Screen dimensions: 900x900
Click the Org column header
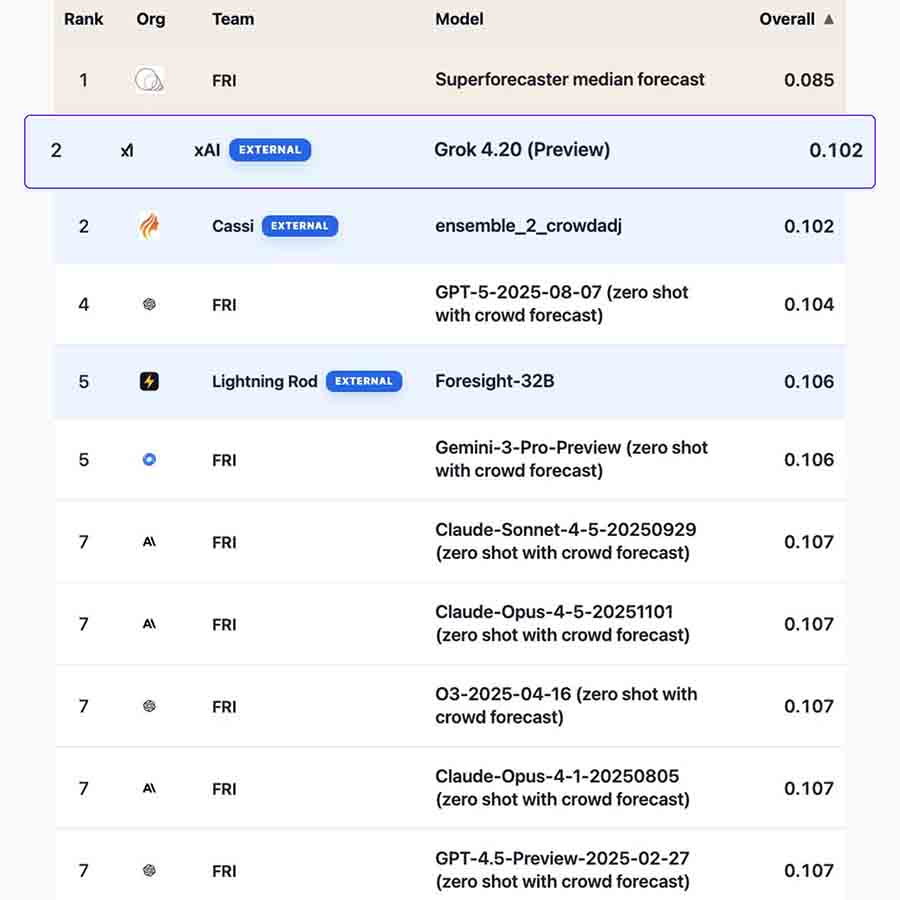(x=151, y=20)
